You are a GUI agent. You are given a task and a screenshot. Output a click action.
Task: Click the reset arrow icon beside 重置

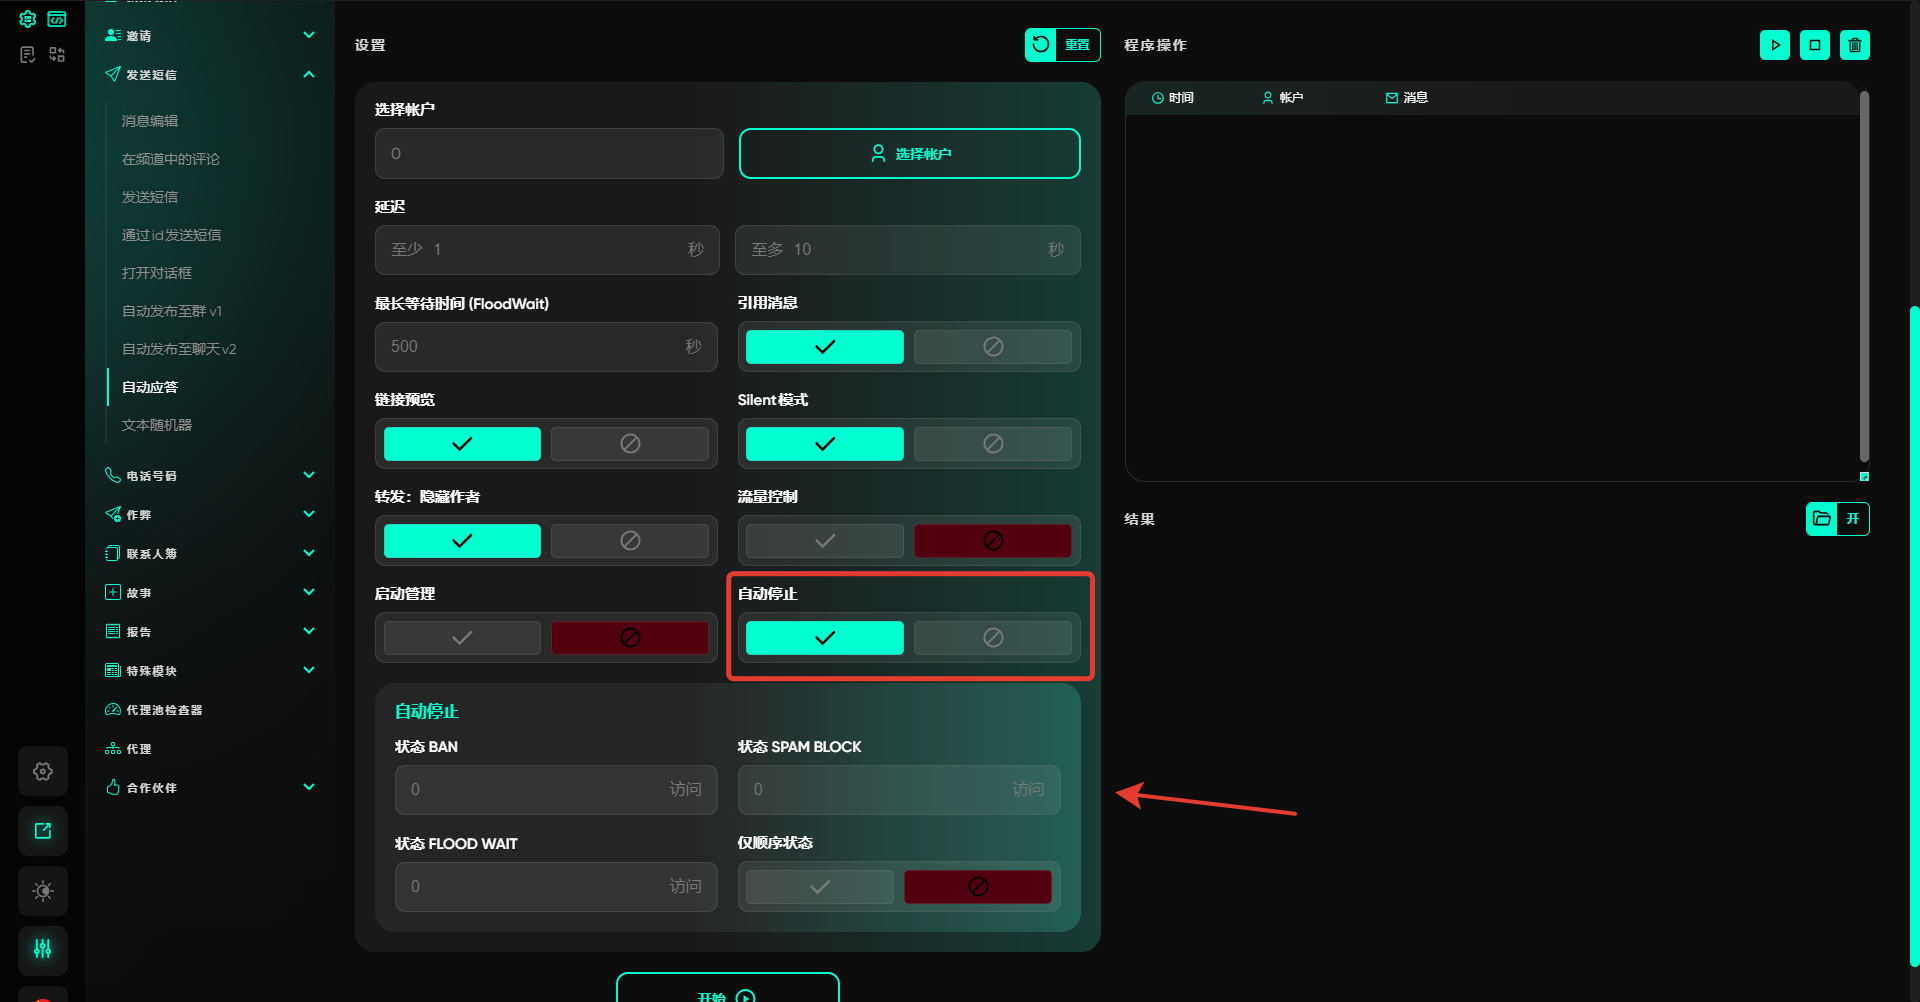1041,45
